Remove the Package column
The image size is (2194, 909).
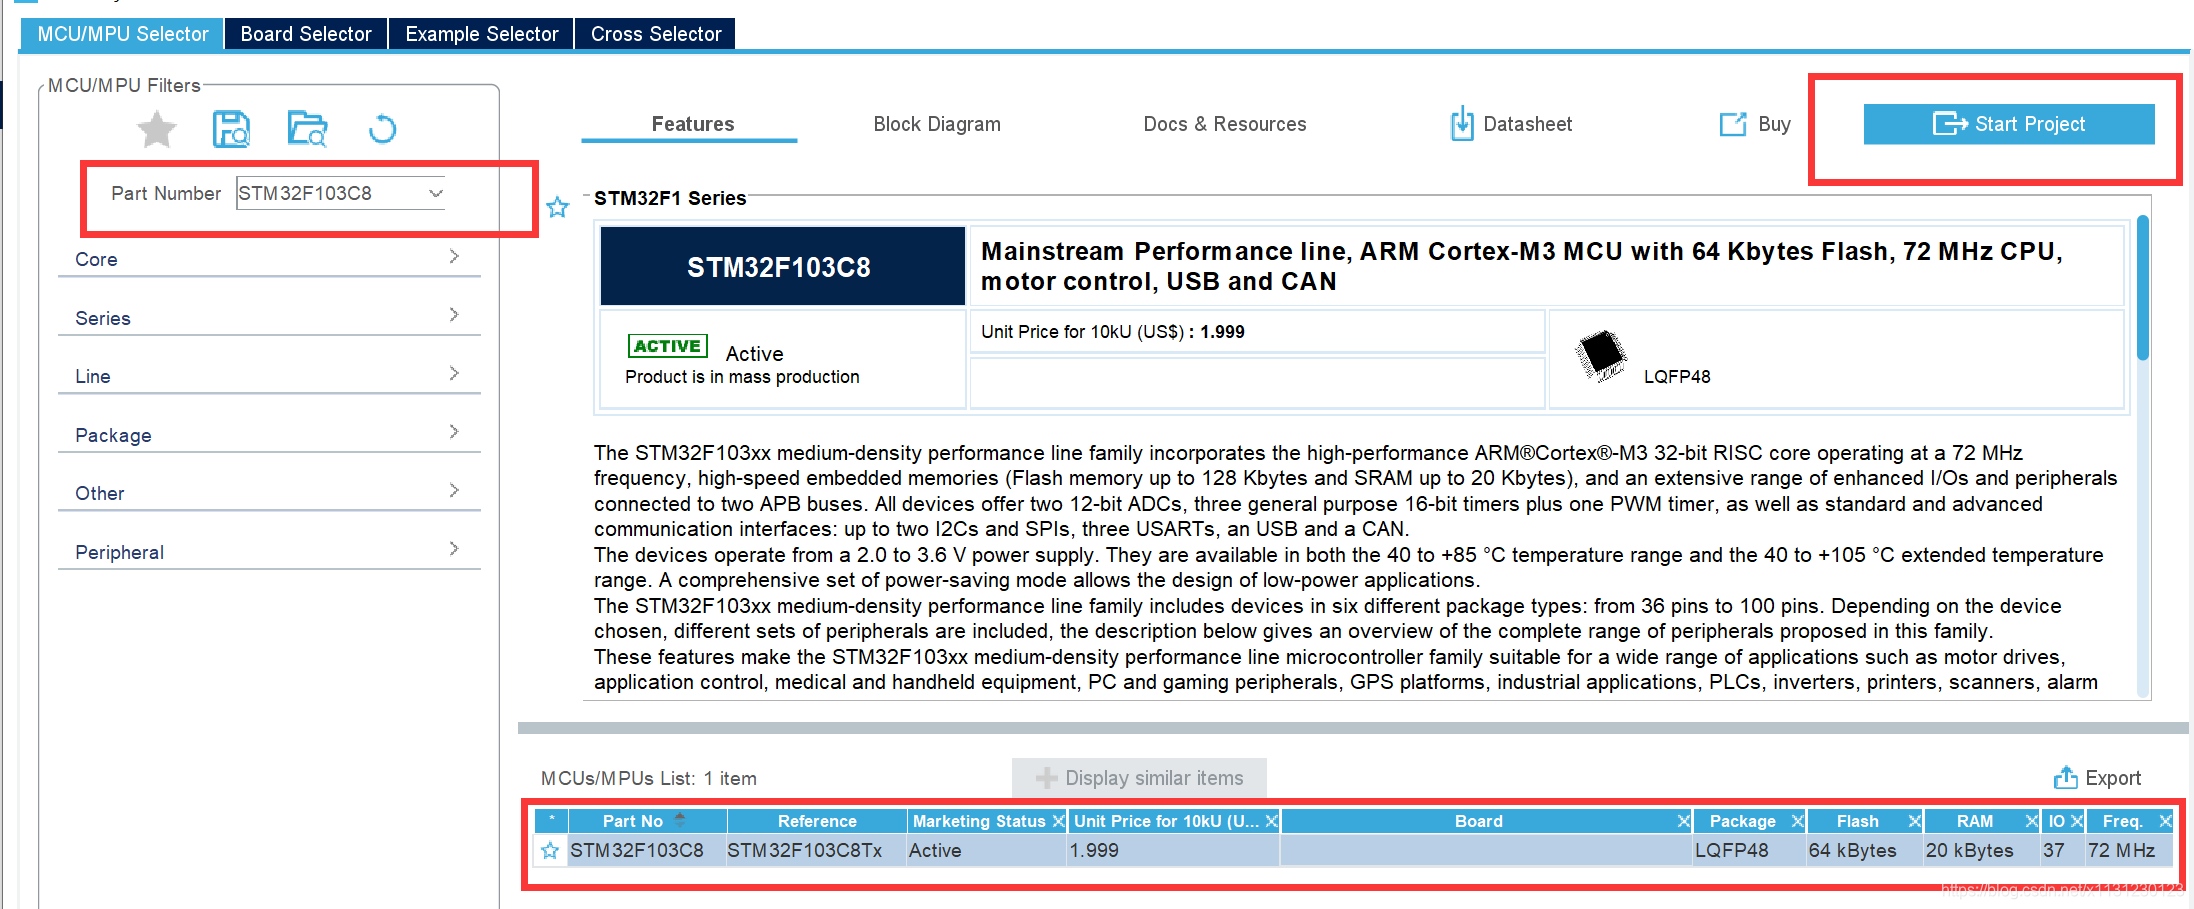click(x=1797, y=821)
